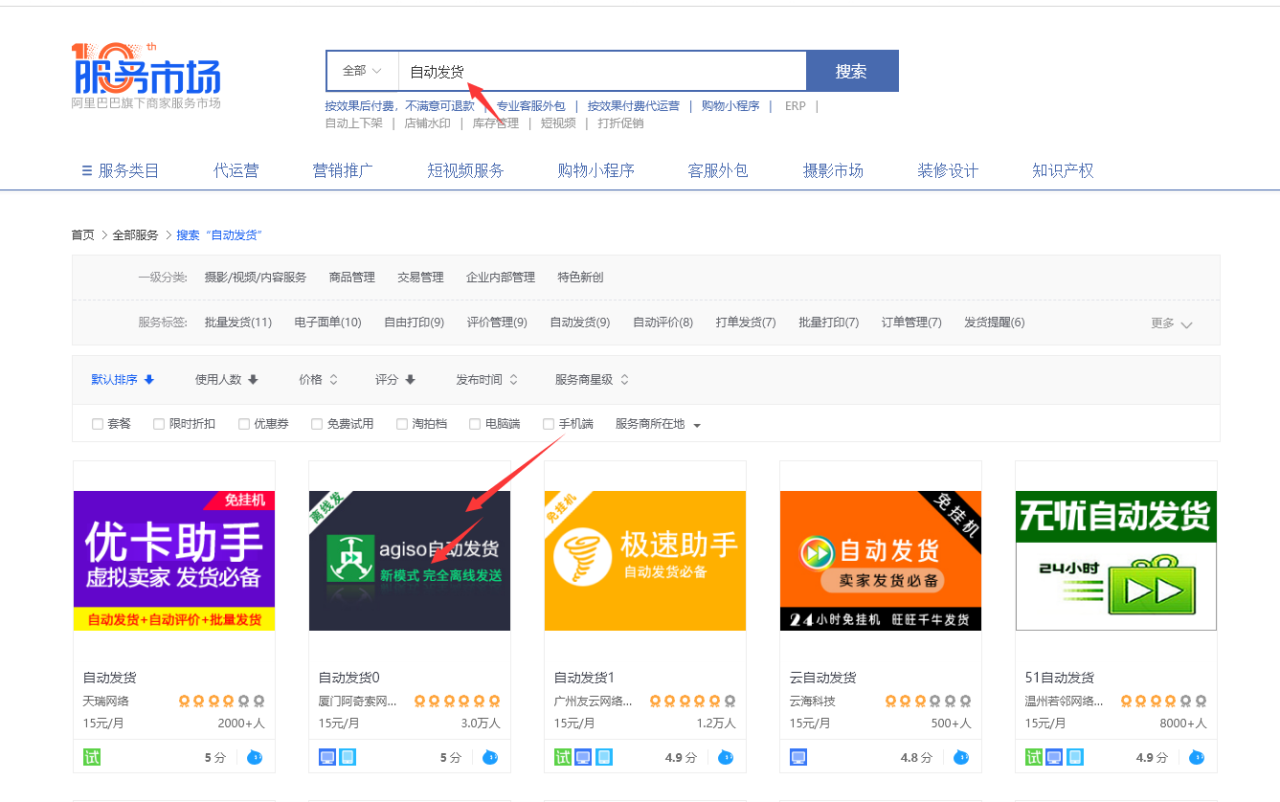Click the blue chat icon on 自动发货1 card

(x=726, y=757)
